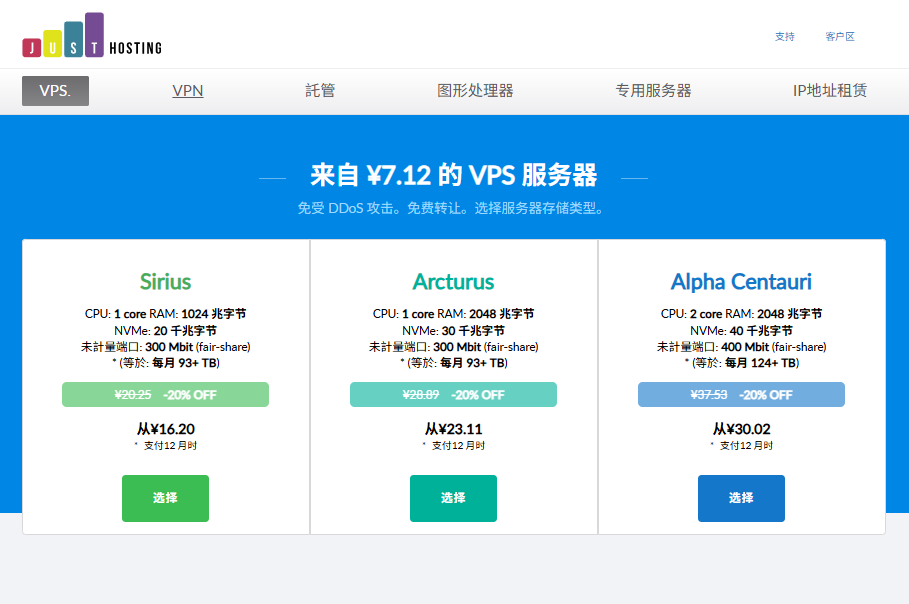
Task: Click the Sirius price 从¥16.20
Action: (166, 428)
